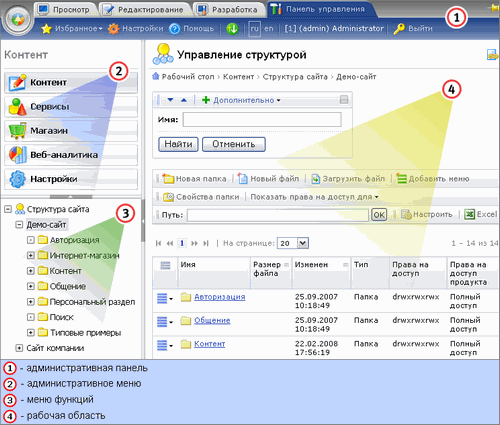
Task: Pin the admin panel with pushpin
Action: coord(494,8)
